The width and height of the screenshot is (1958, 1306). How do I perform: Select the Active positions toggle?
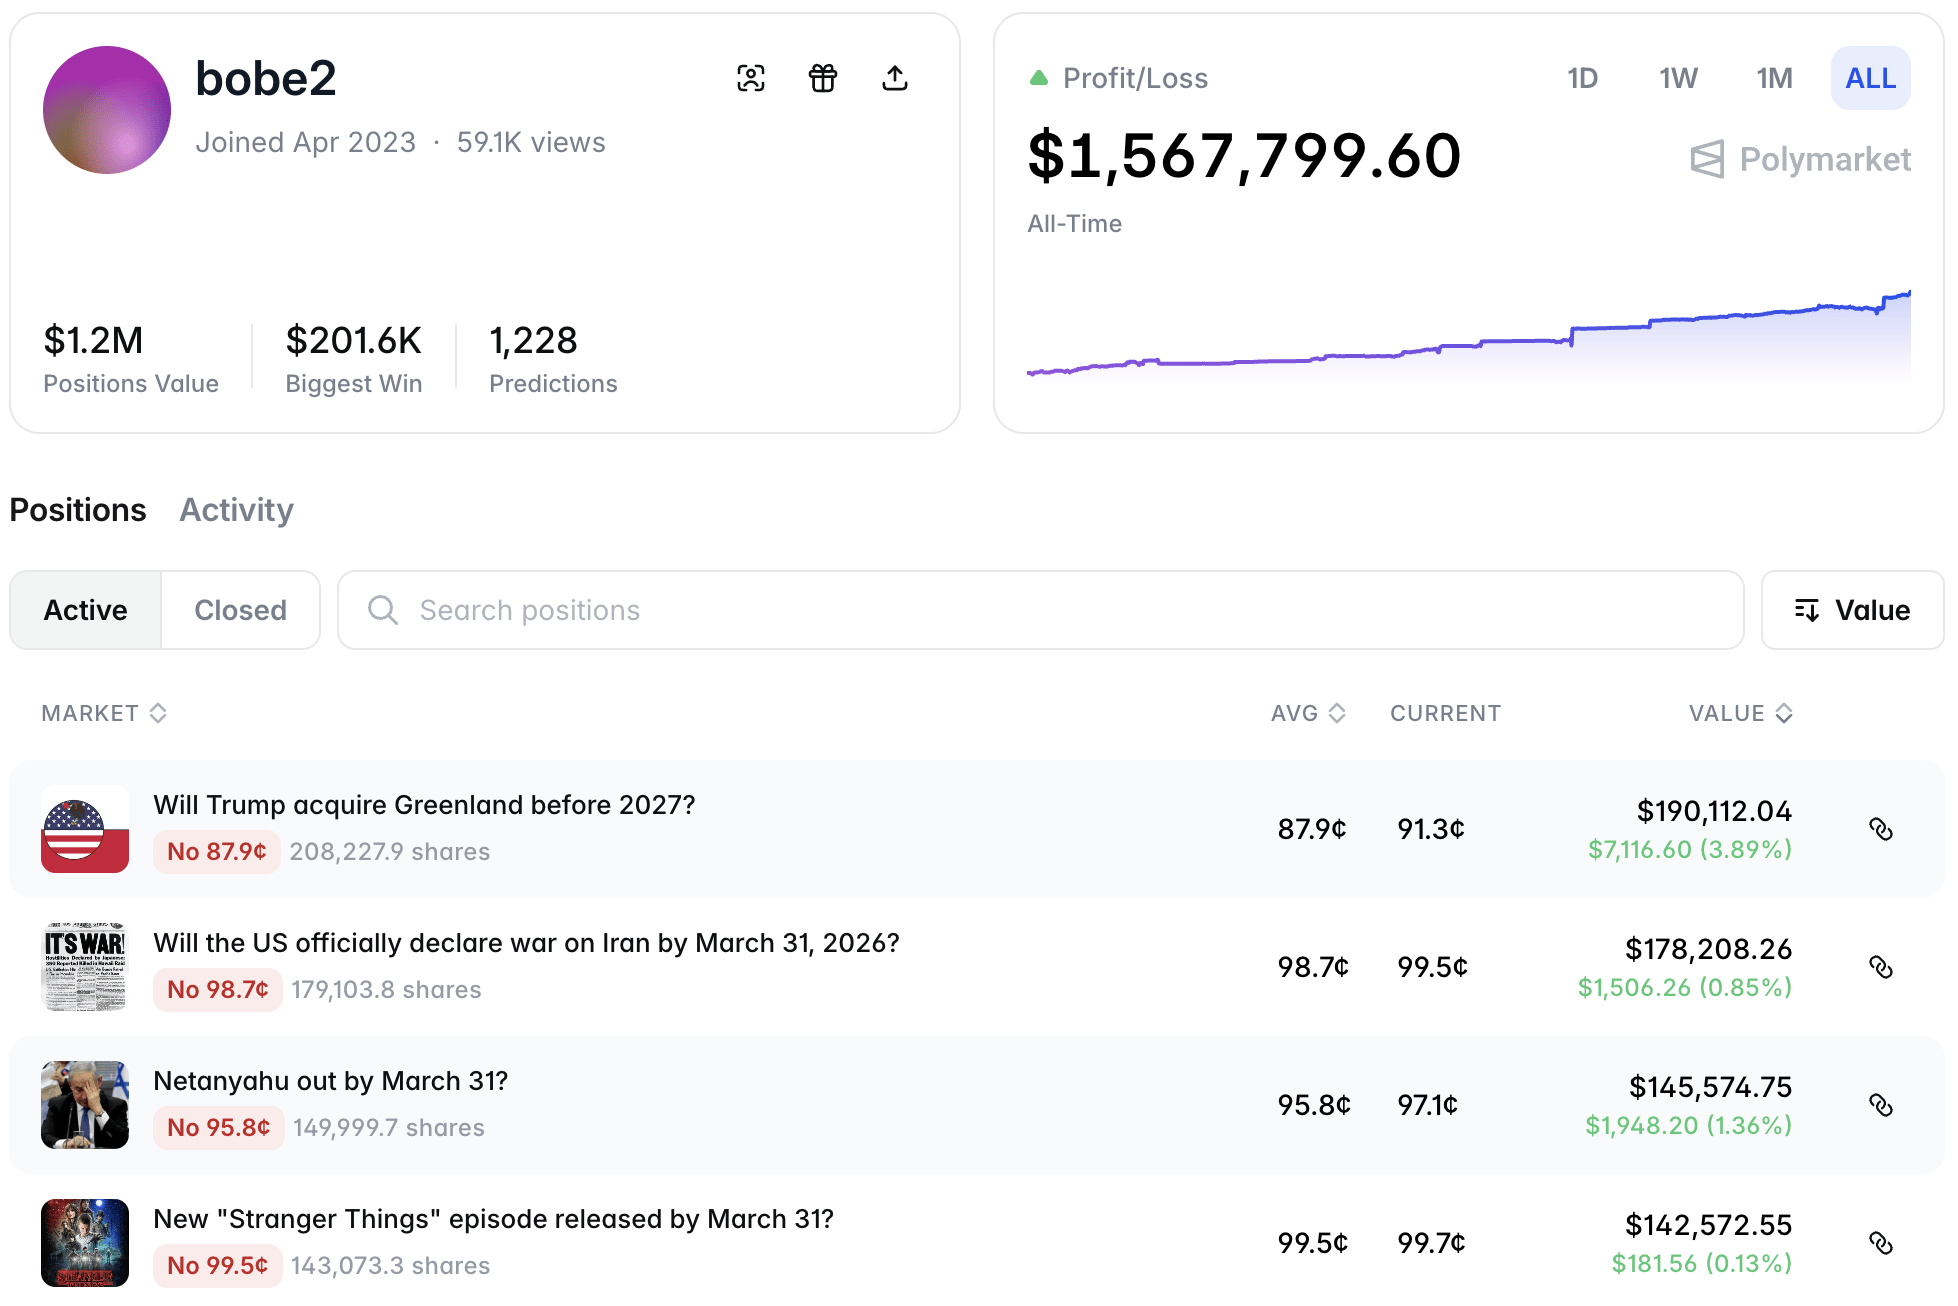pyautogui.click(x=86, y=610)
